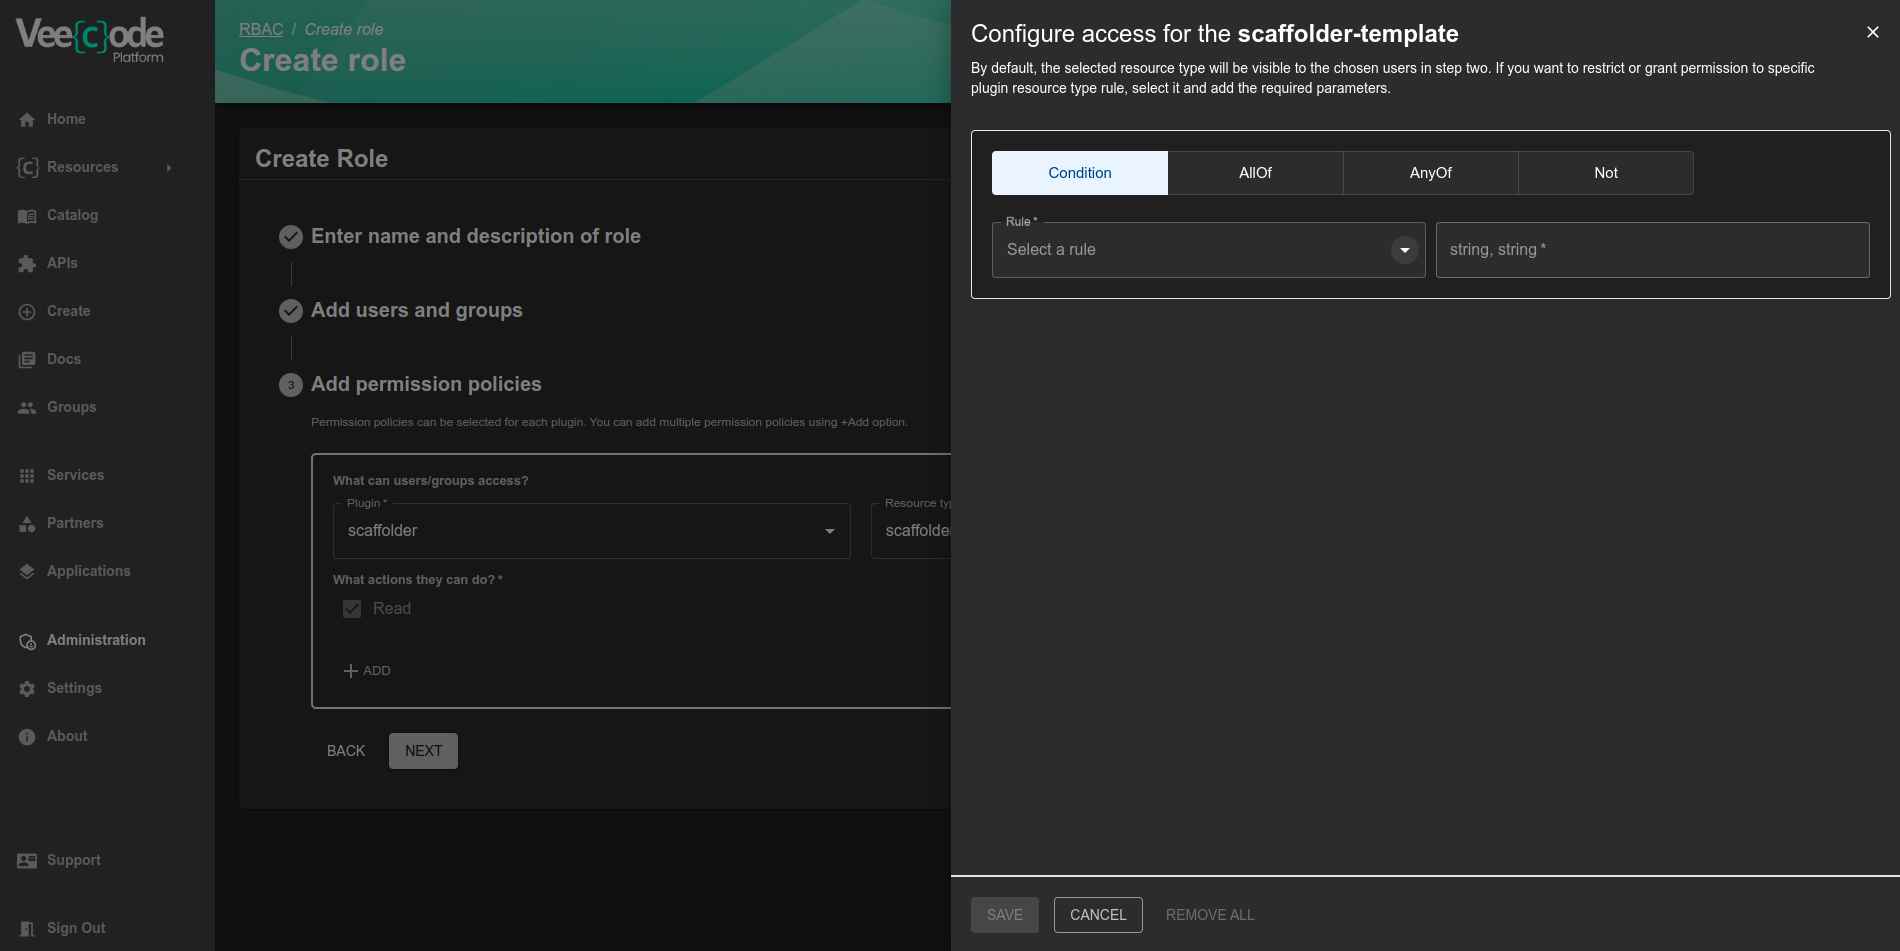The image size is (1900, 951).
Task: Close the configure access panel
Action: [1872, 32]
